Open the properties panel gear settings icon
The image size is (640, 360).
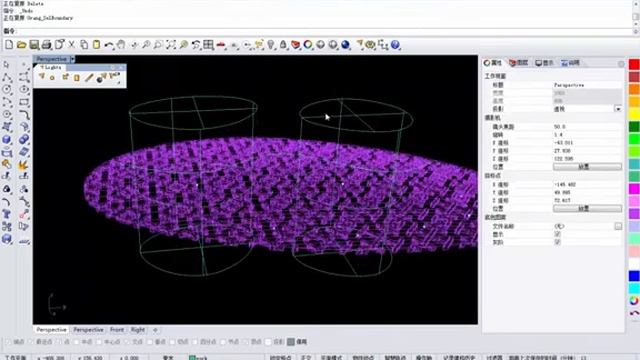pyautogui.click(x=621, y=64)
